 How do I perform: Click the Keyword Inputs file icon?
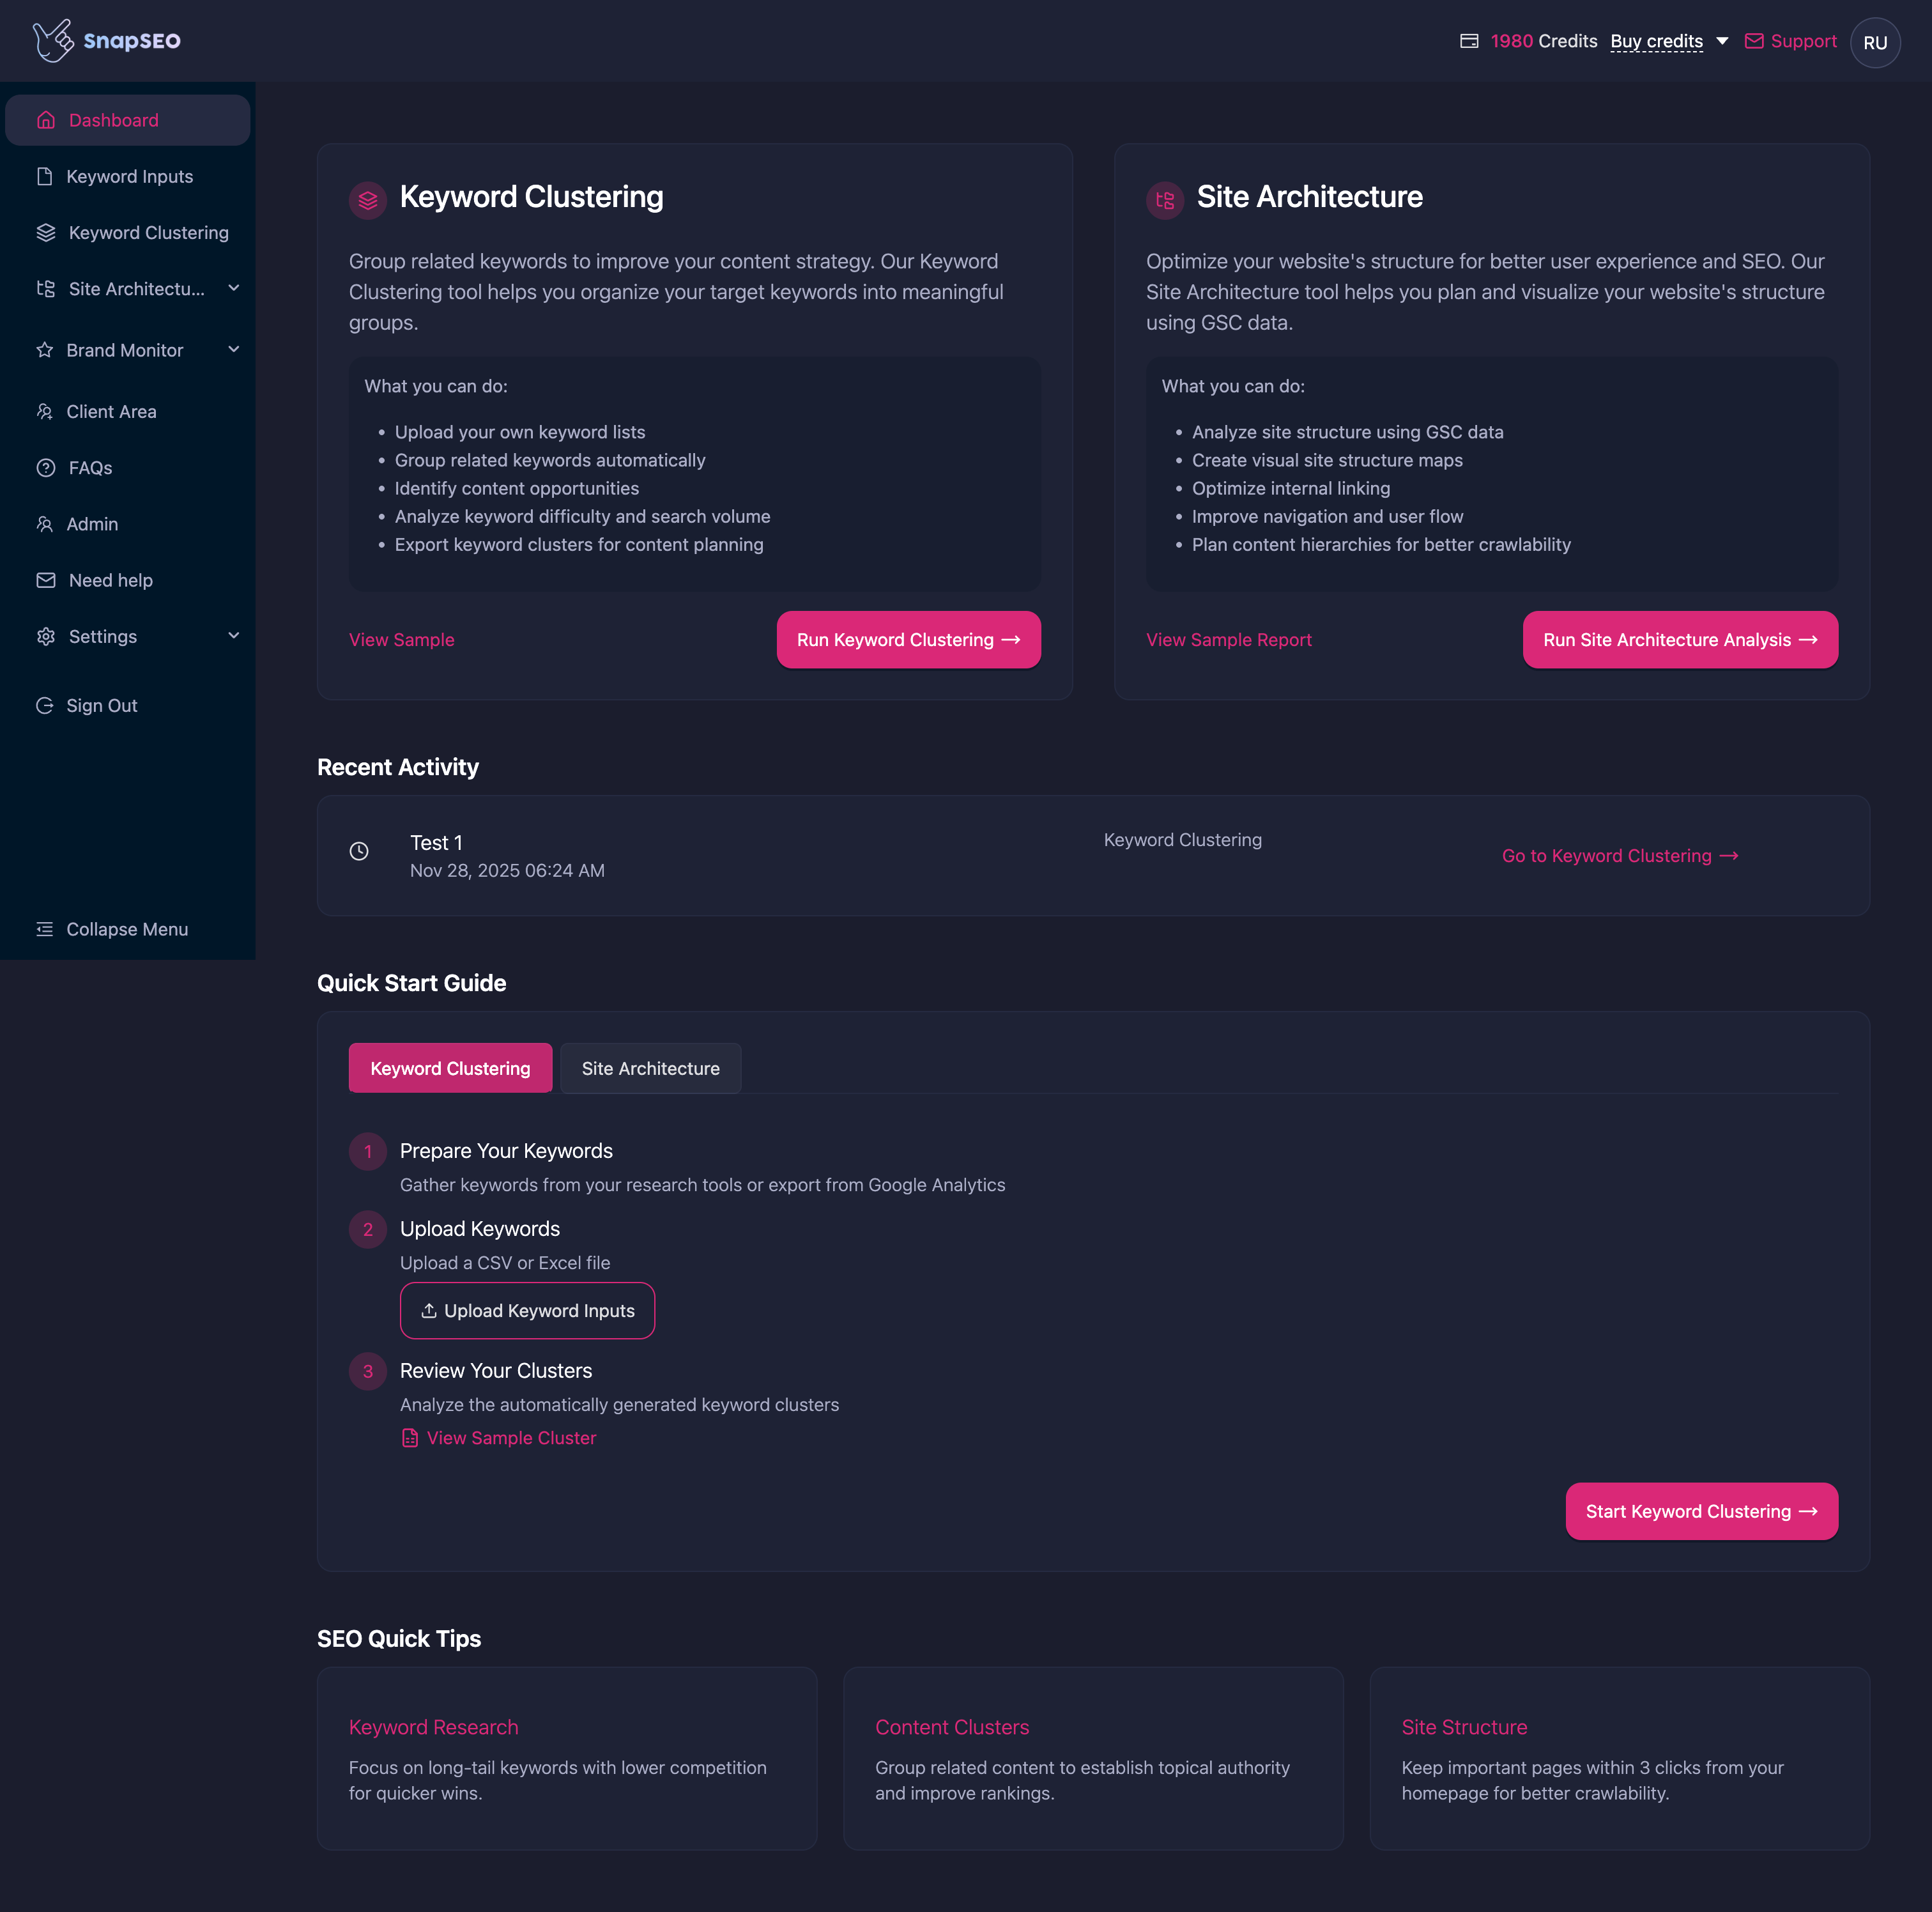45,176
